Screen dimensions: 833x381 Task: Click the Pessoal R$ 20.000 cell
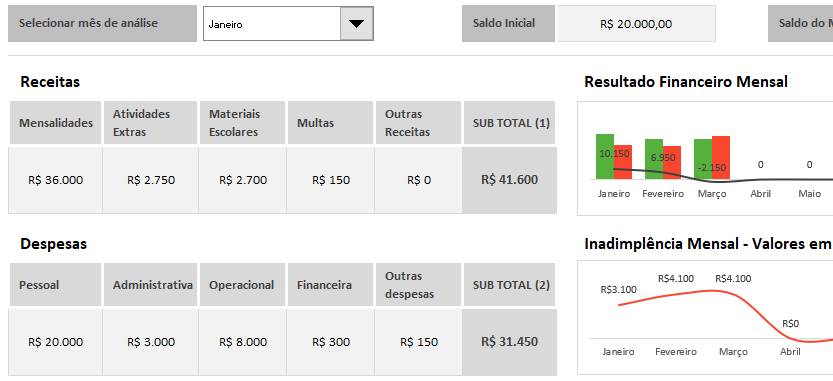[55, 342]
